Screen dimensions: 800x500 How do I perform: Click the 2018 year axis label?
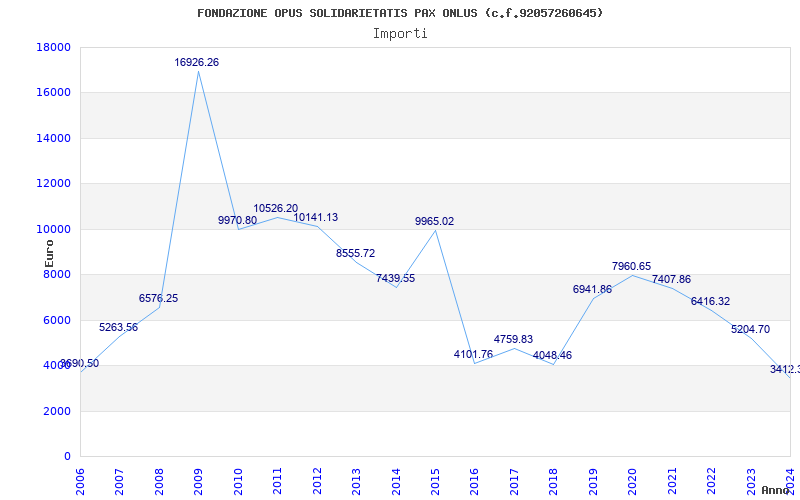click(x=554, y=481)
